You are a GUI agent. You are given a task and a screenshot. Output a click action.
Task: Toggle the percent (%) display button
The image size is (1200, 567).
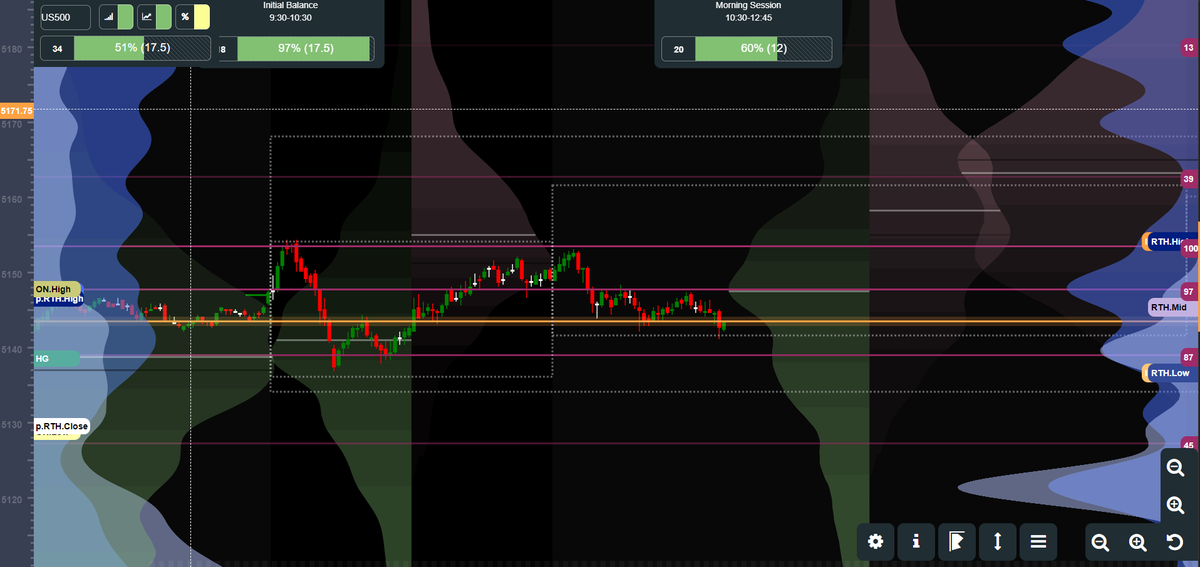192,17
